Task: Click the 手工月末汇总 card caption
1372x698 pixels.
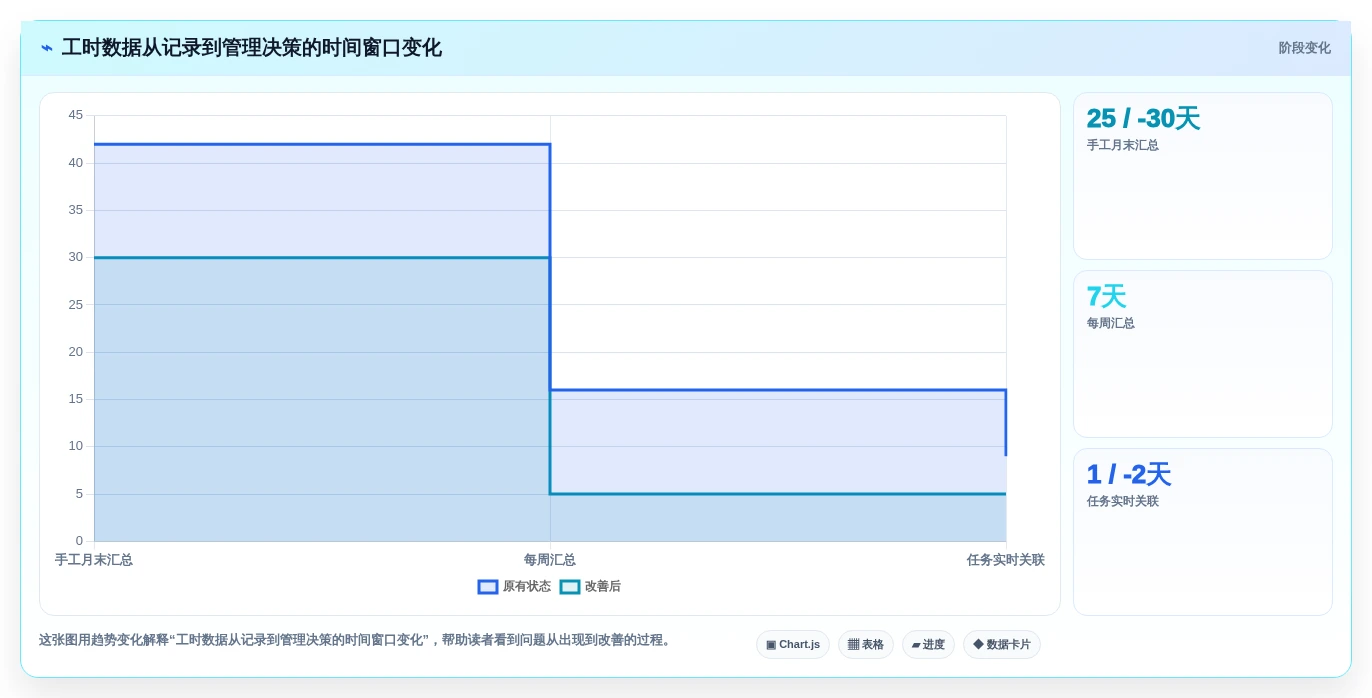Action: click(x=1123, y=145)
